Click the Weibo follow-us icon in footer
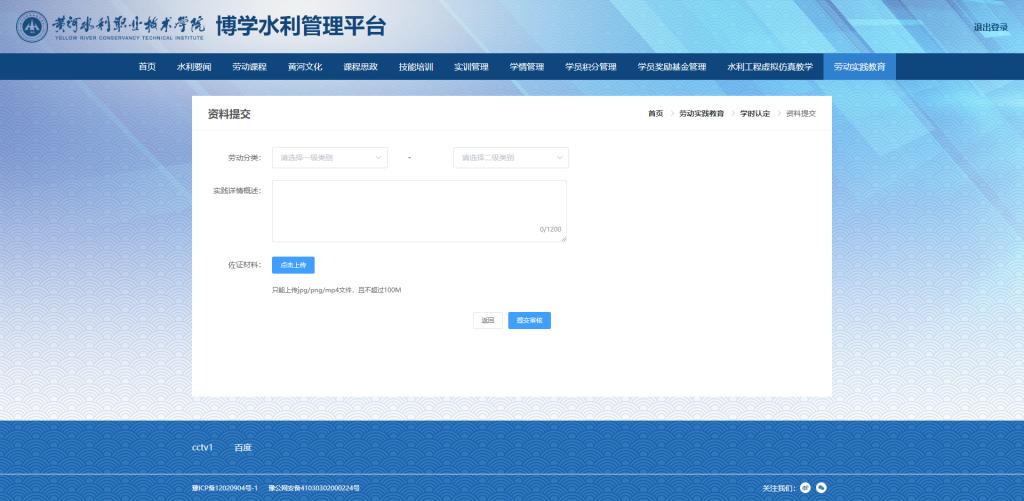This screenshot has width=1024, height=501. [805, 488]
